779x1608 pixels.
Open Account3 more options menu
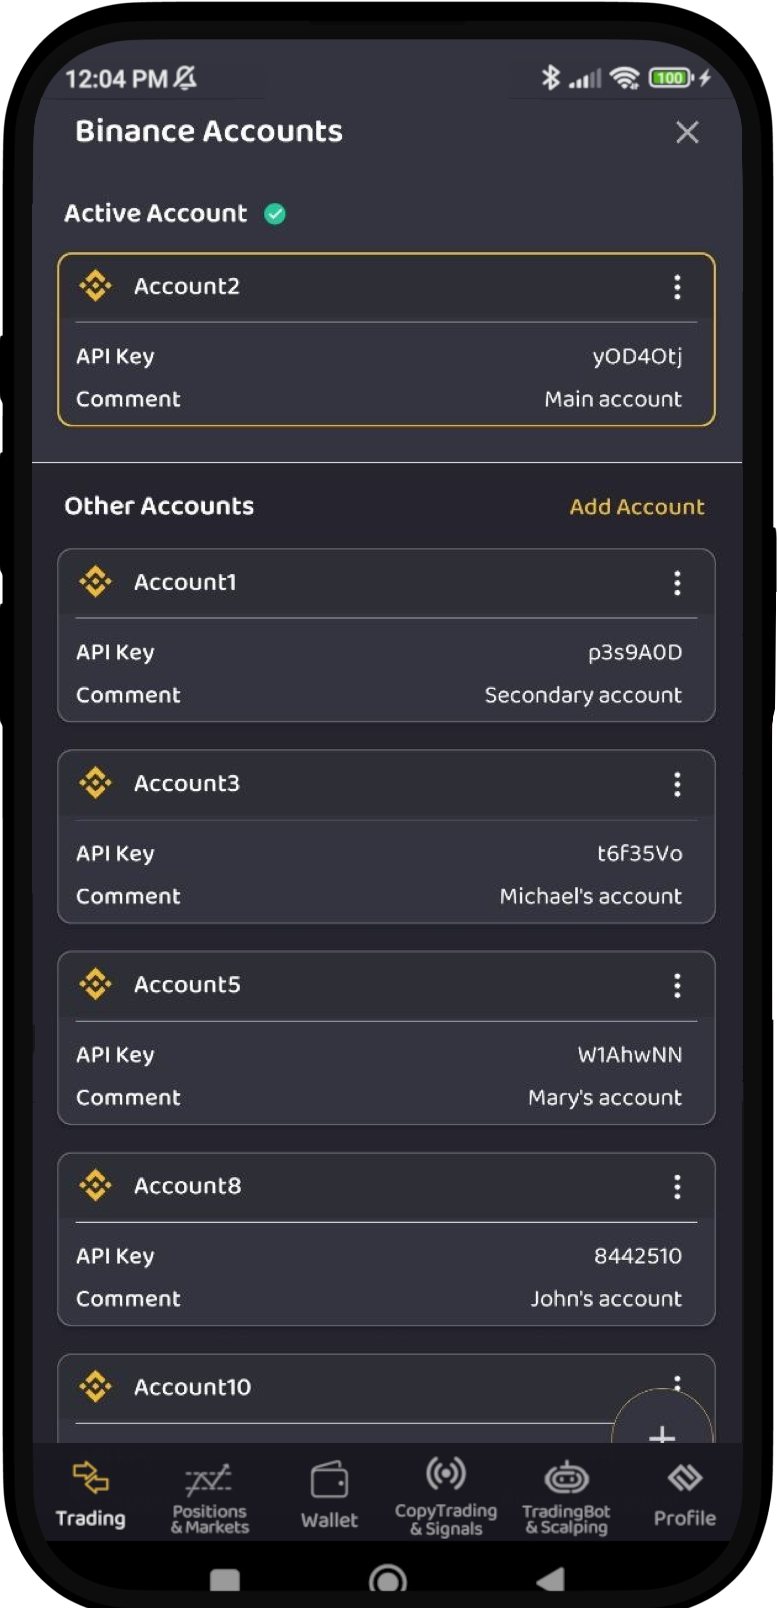point(677,785)
